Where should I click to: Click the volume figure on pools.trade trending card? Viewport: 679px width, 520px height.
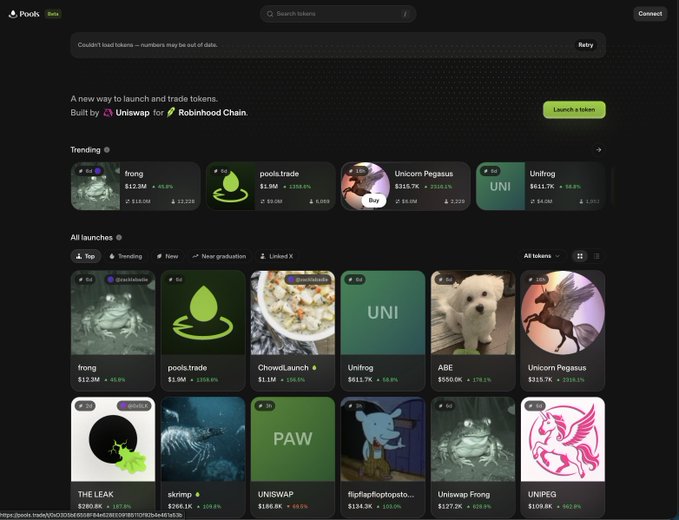pos(272,201)
